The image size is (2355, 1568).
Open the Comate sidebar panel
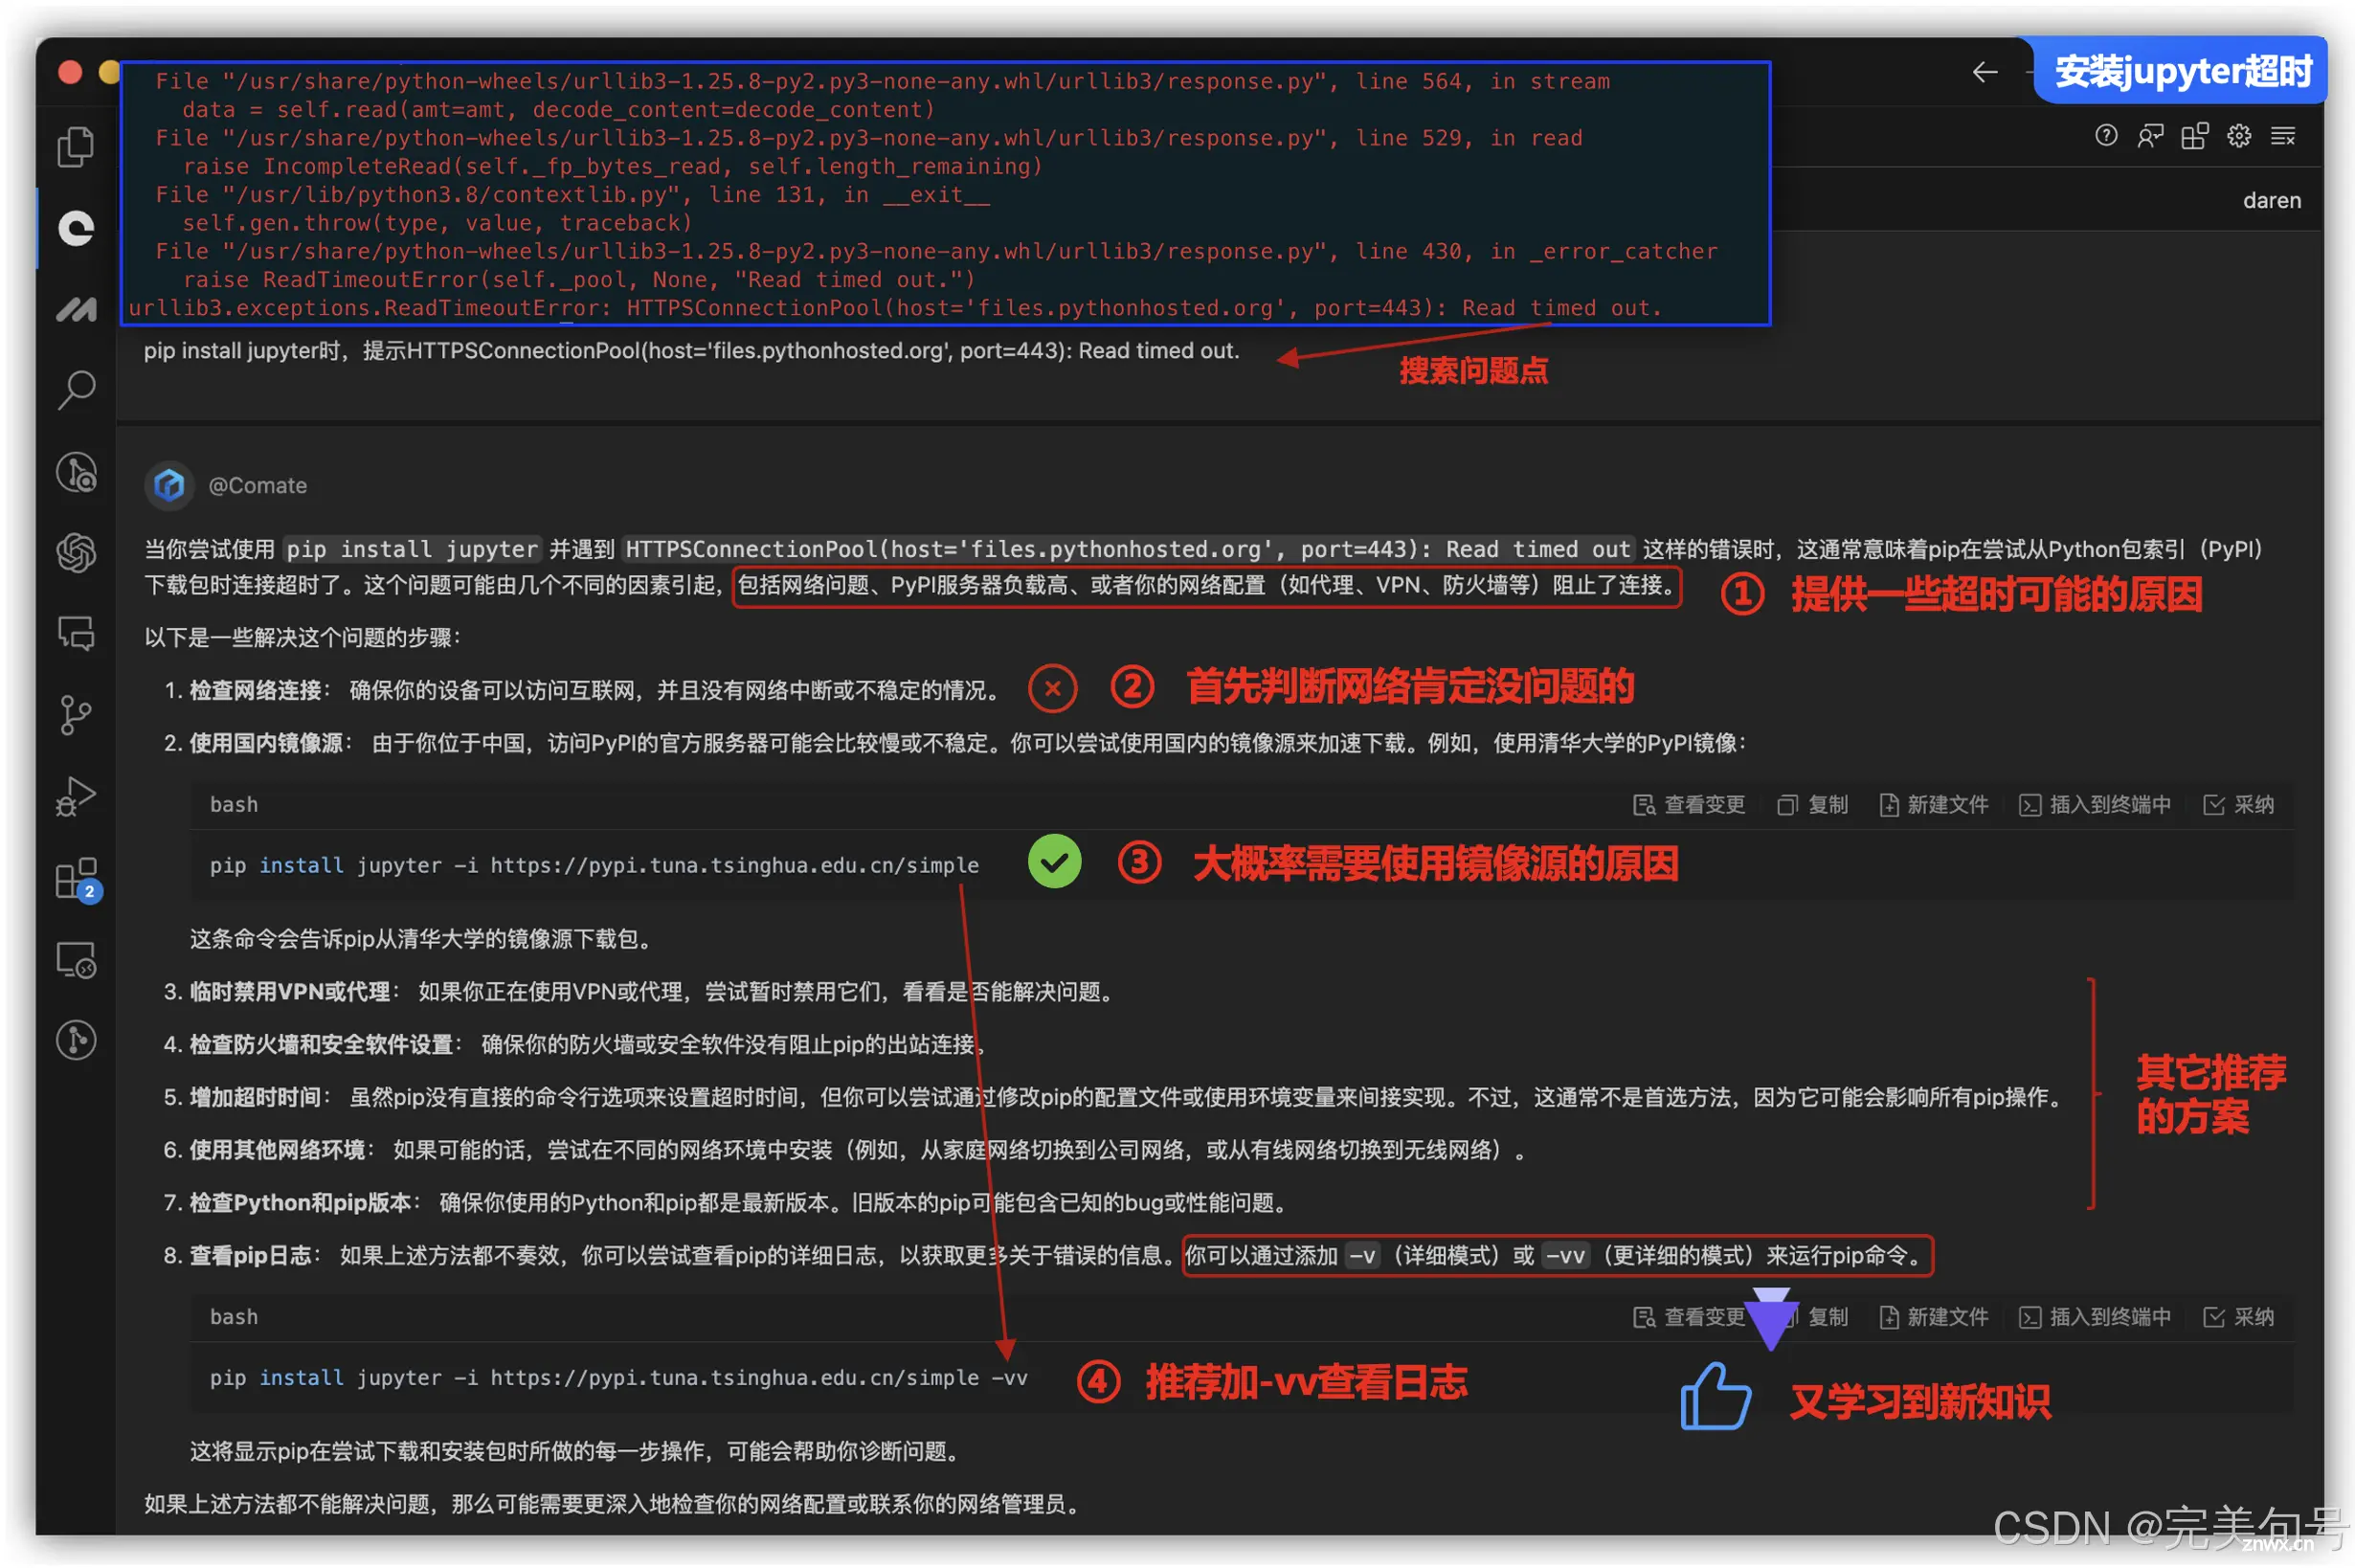pos(75,228)
